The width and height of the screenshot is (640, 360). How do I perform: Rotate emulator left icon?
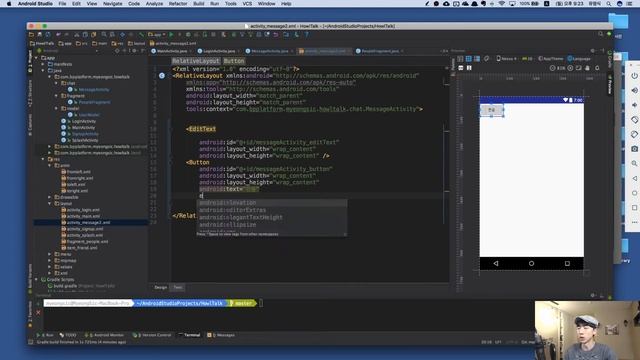click(x=634, y=120)
